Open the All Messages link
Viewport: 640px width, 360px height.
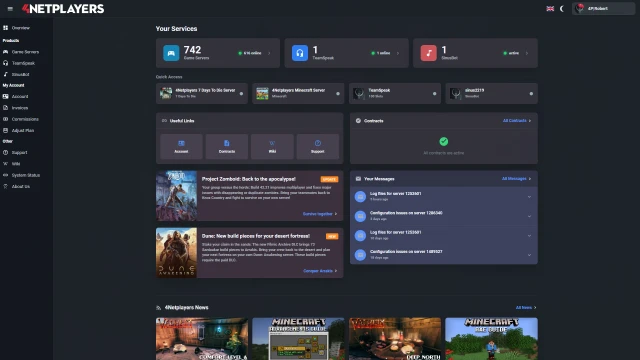[516, 179]
